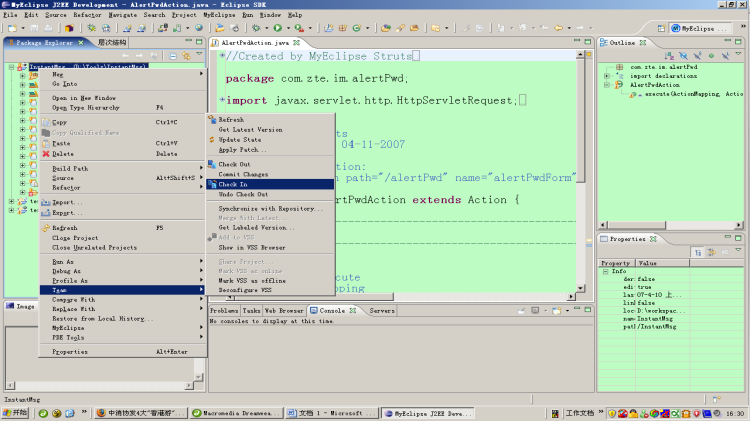Toggle Hide Non-Public Members green dot icon
Viewport: 750px width, 421px height.
point(711,56)
